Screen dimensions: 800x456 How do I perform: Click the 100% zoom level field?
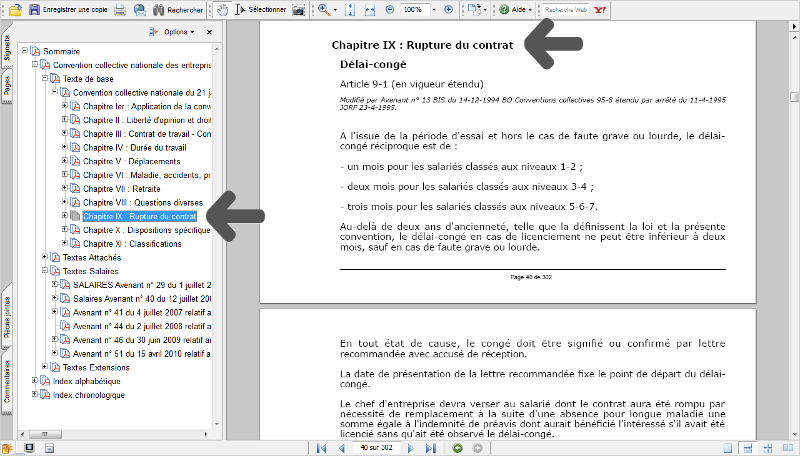click(x=414, y=9)
